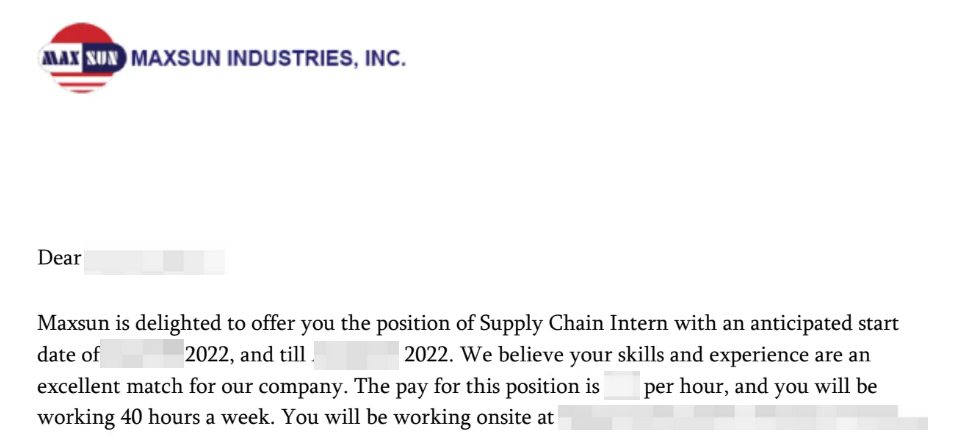Click the blurred recipient name after Dear
This screenshot has width=958, height=447.
point(154,261)
